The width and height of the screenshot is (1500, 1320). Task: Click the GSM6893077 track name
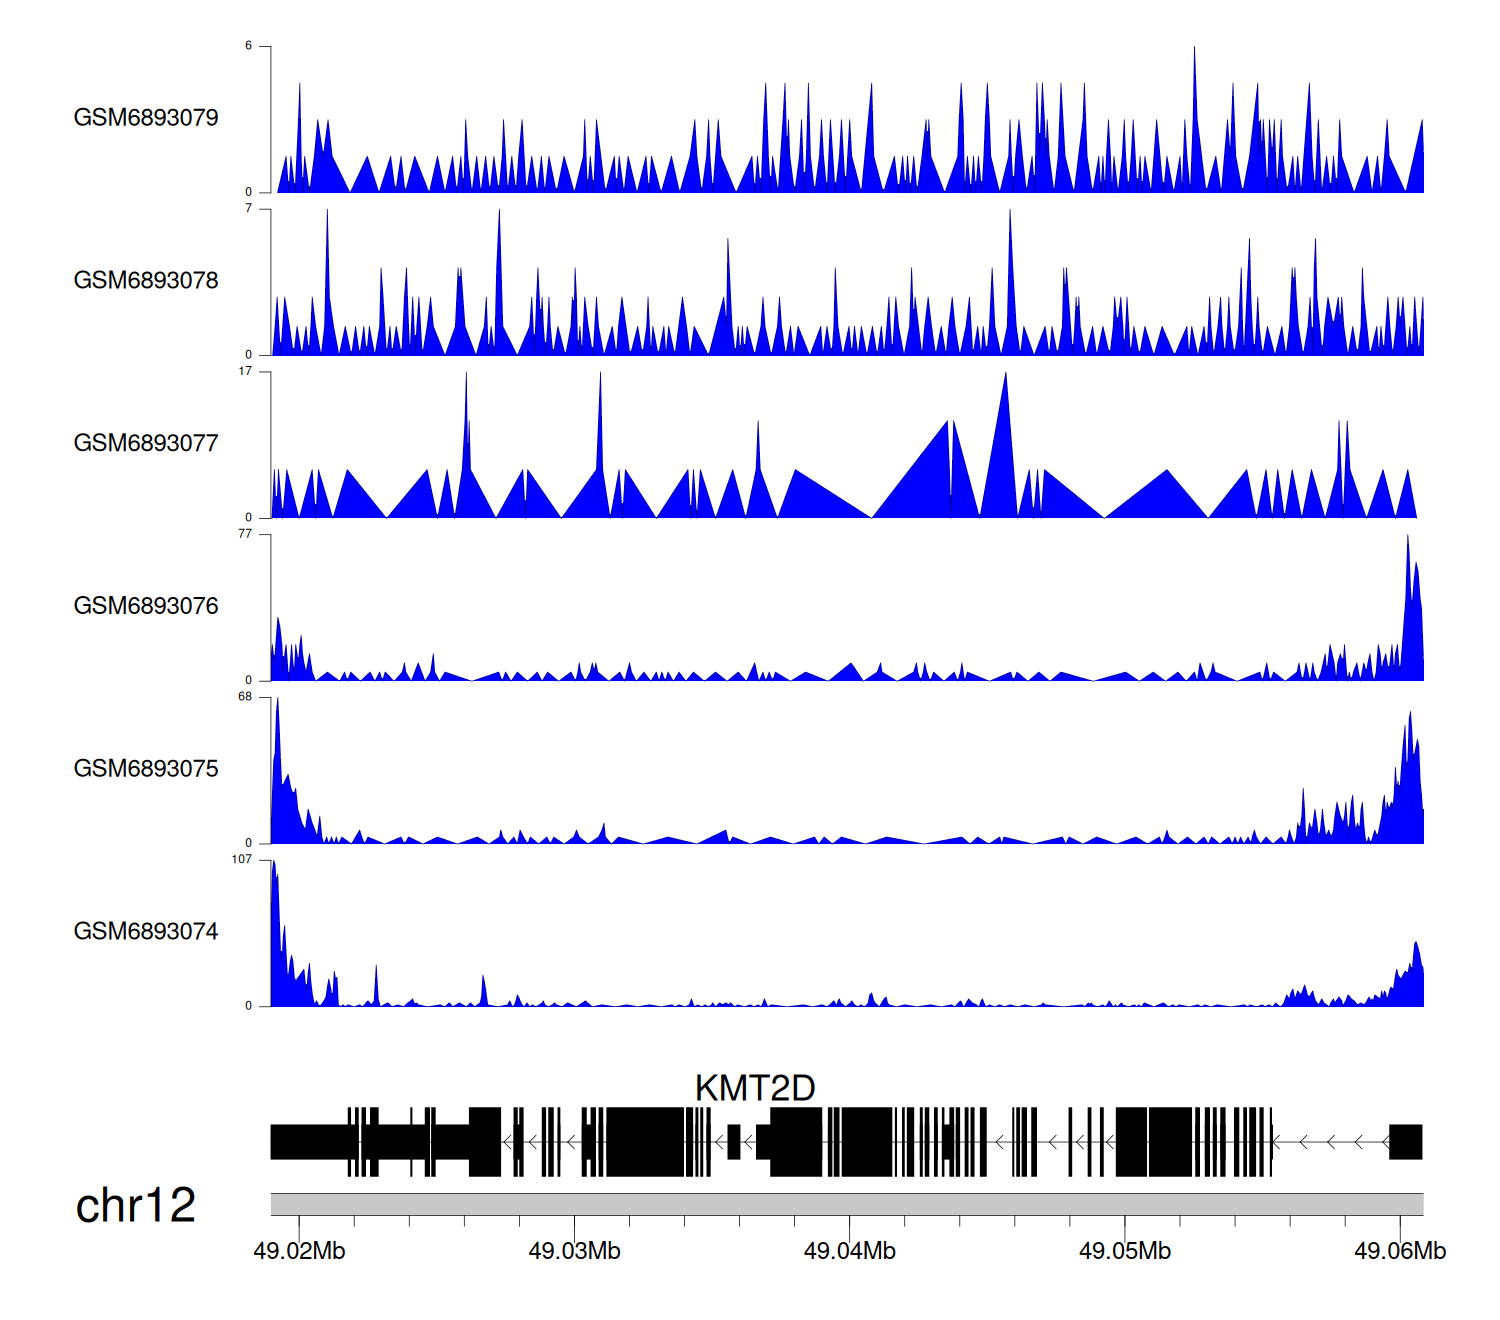click(146, 443)
